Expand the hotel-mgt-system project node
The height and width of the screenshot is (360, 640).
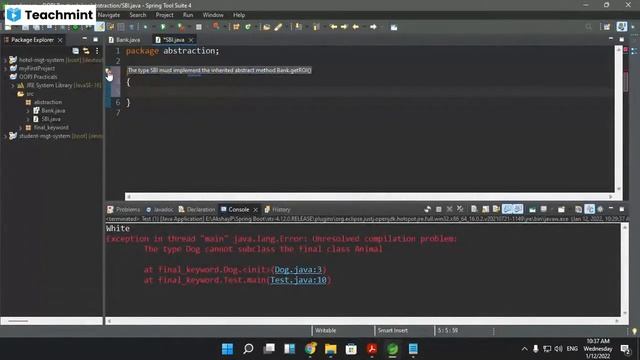pos(6,60)
